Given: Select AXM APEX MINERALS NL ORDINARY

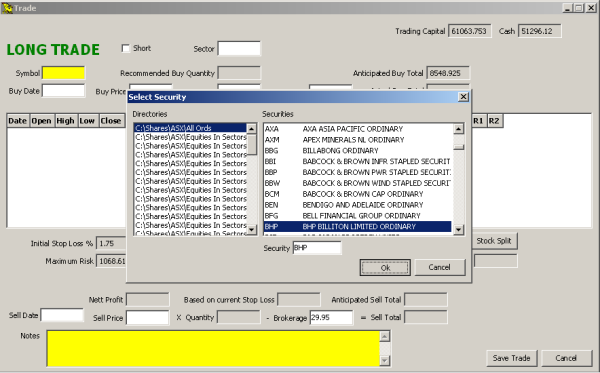Looking at the screenshot, I should (357, 140).
